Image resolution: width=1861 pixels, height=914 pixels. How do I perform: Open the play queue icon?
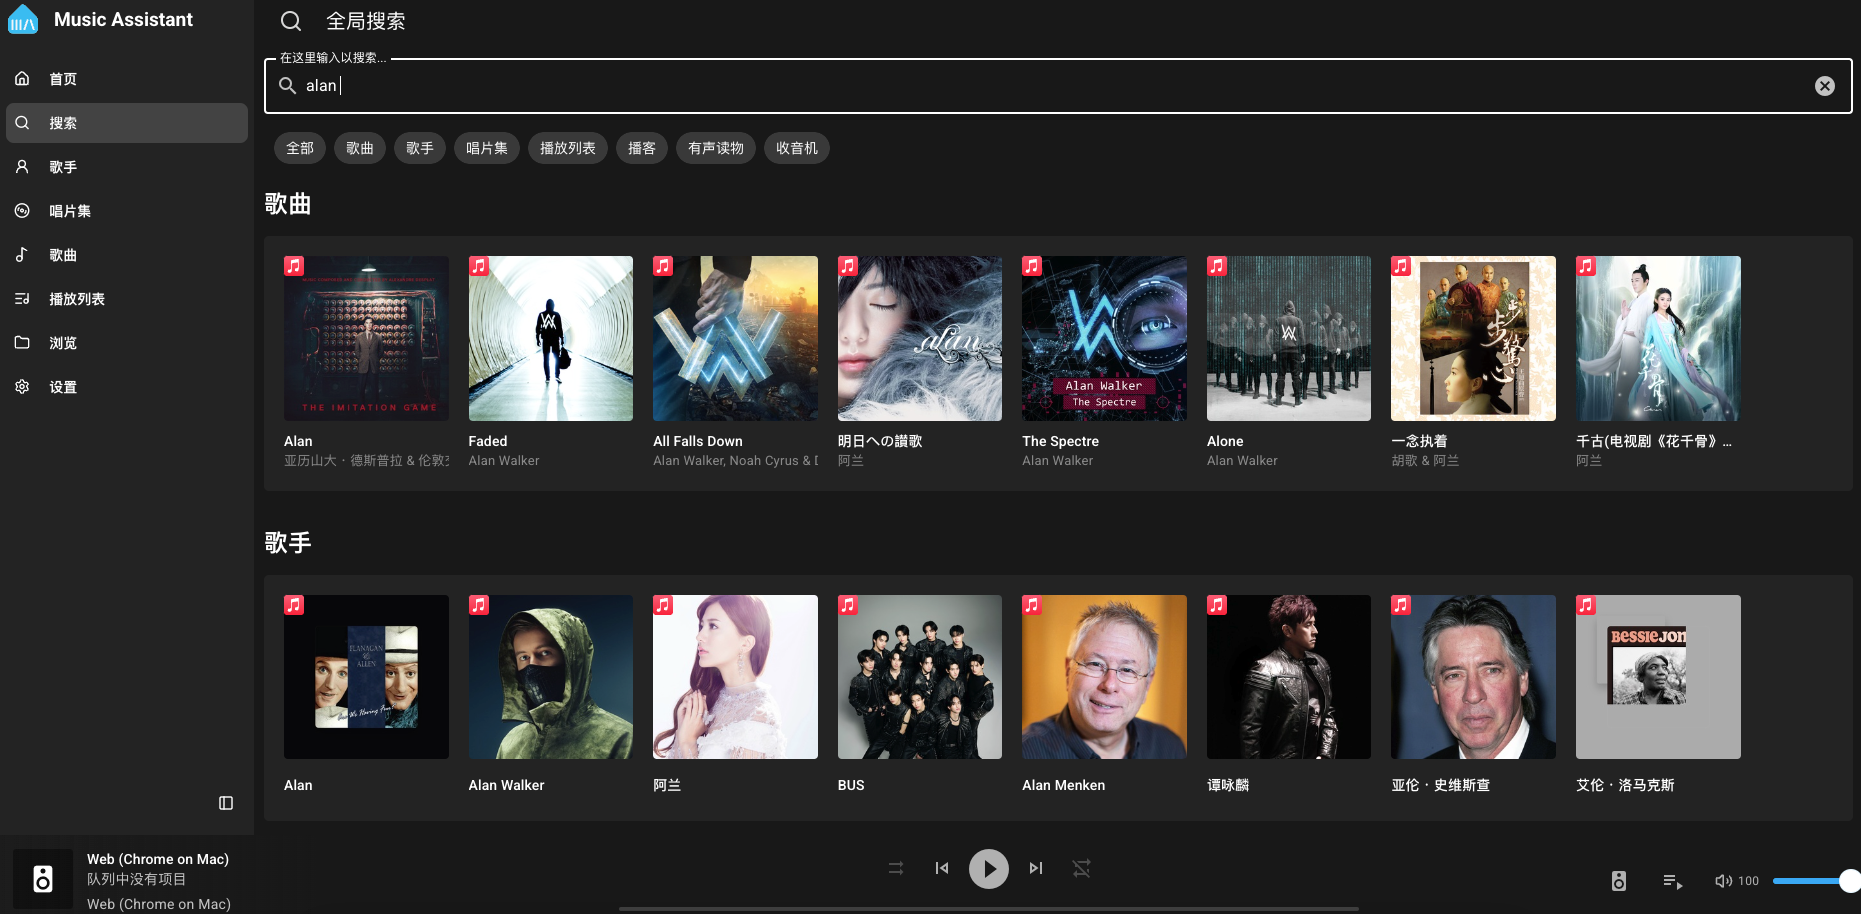tap(1673, 881)
